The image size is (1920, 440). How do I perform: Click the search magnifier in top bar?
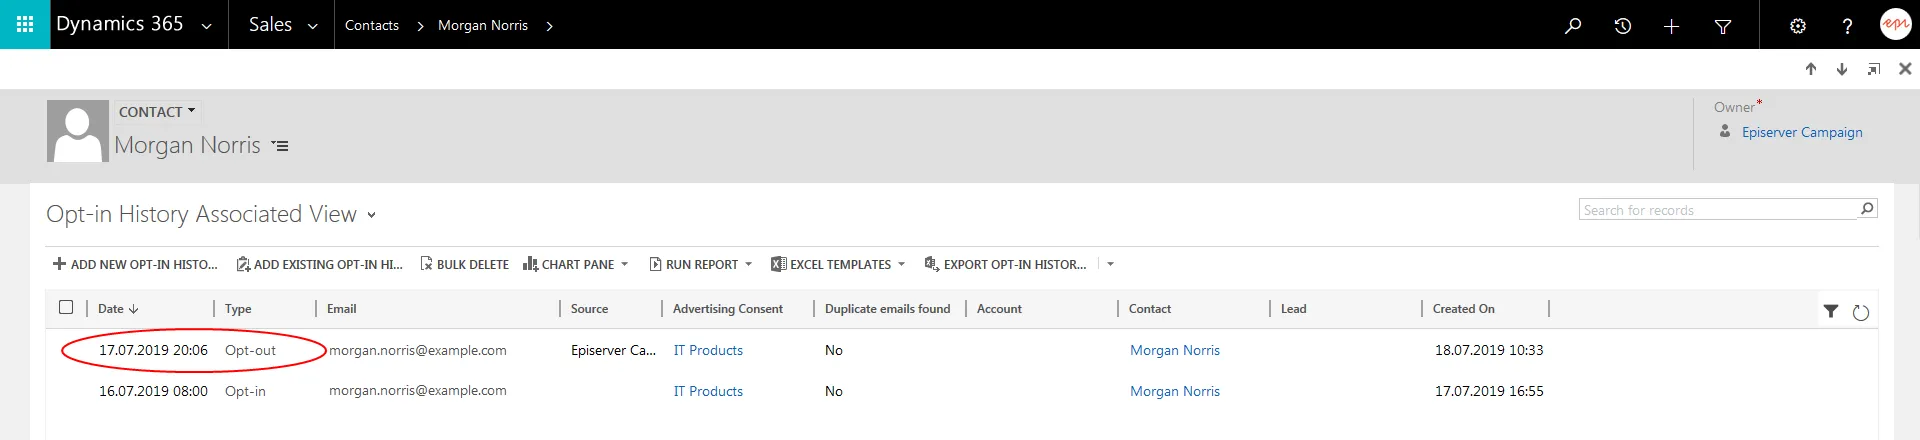1573,25
